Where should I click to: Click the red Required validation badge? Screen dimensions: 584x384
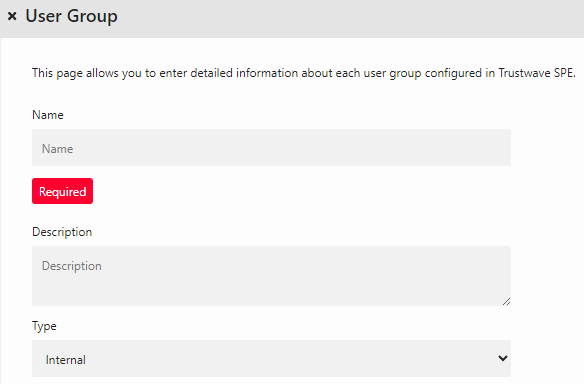tap(63, 191)
